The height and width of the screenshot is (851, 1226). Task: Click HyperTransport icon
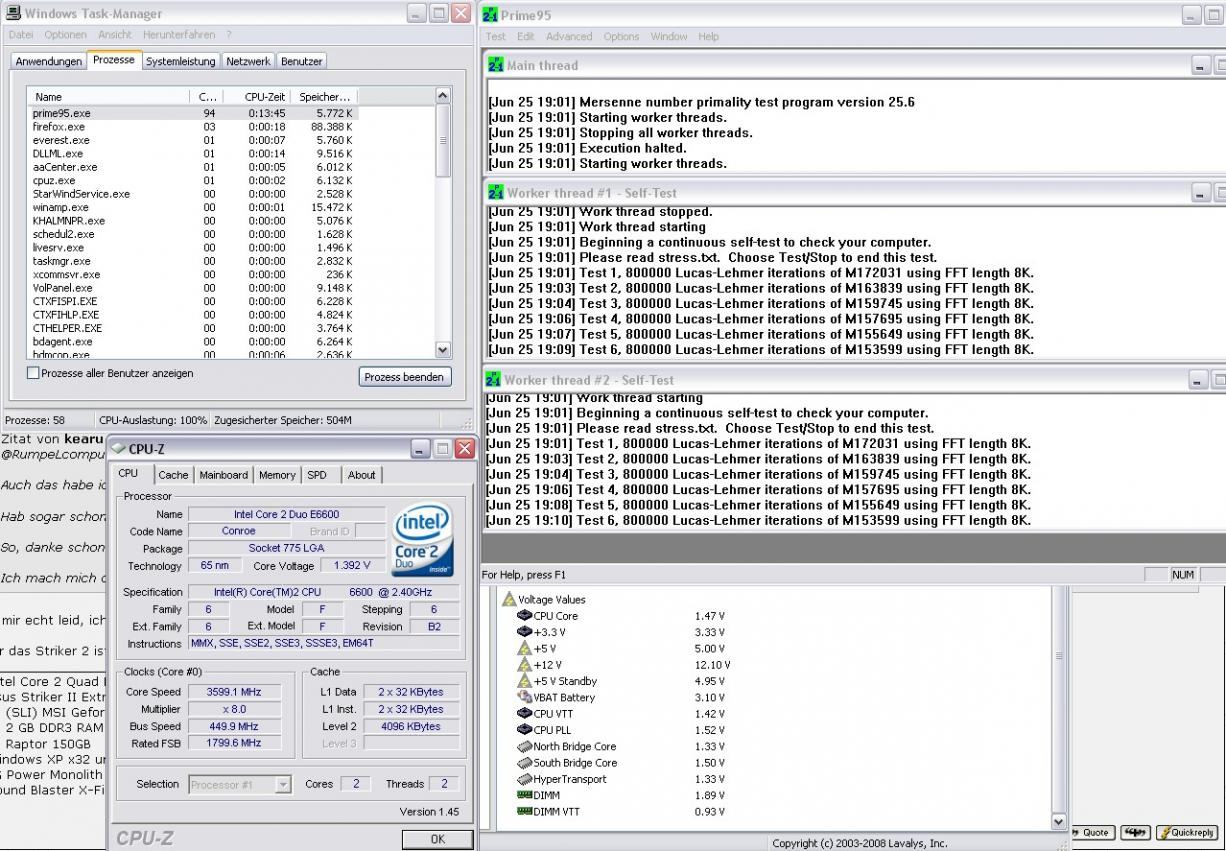click(x=524, y=779)
